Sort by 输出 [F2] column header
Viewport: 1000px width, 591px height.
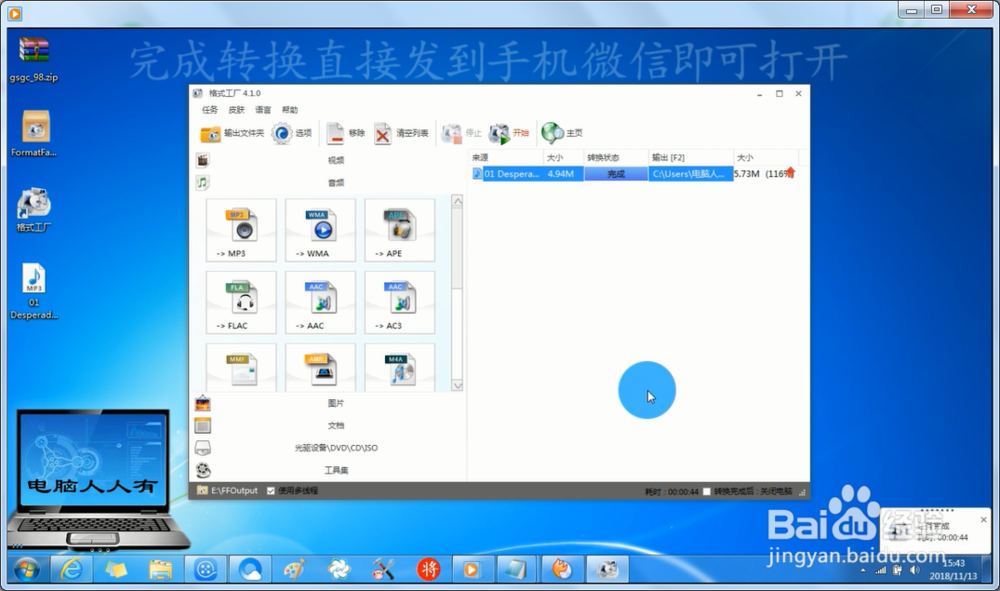click(691, 157)
